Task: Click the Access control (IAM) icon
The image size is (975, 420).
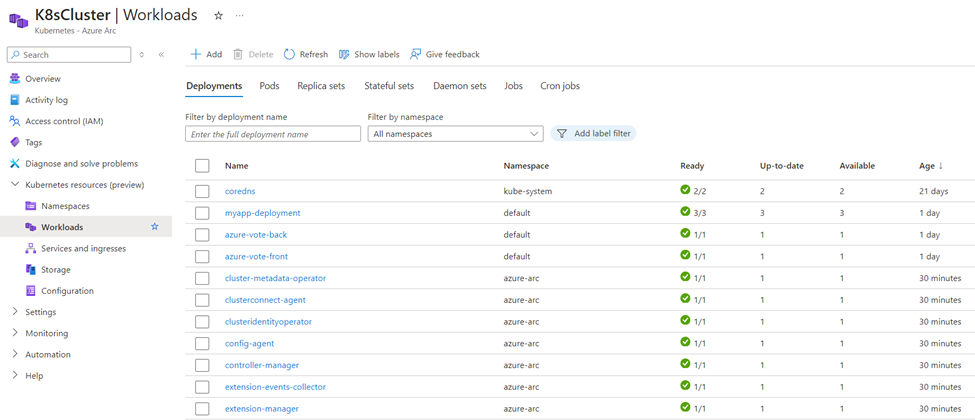Action: tap(15, 121)
